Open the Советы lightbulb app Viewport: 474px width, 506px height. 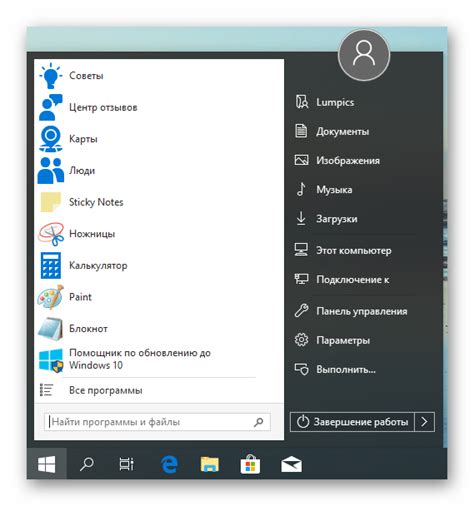[x=50, y=76]
